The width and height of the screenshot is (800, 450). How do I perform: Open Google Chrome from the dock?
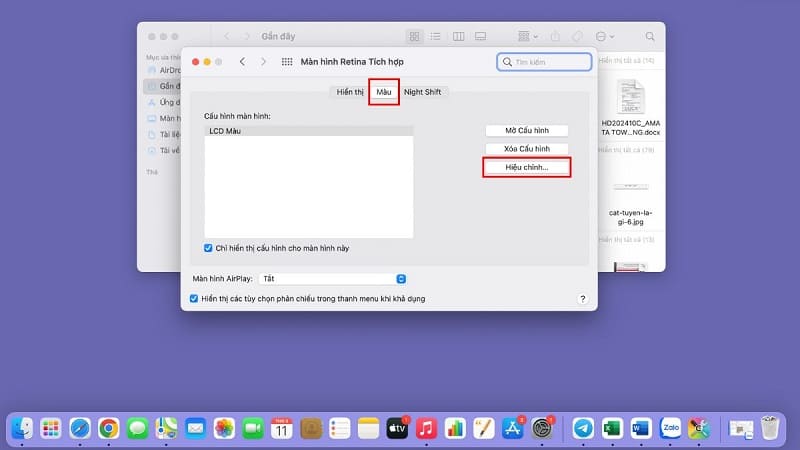(x=108, y=428)
